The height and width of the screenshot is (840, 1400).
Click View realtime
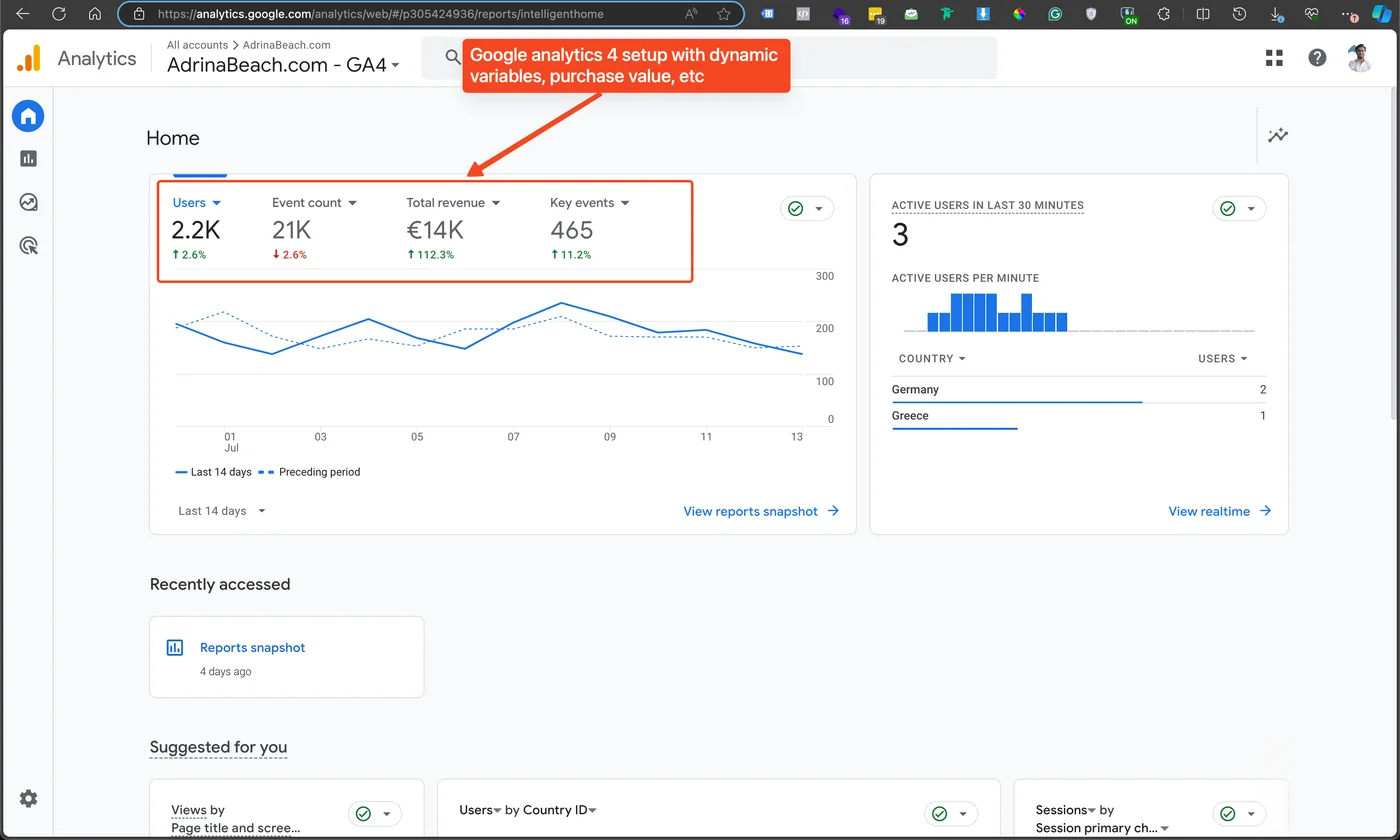tap(1209, 511)
